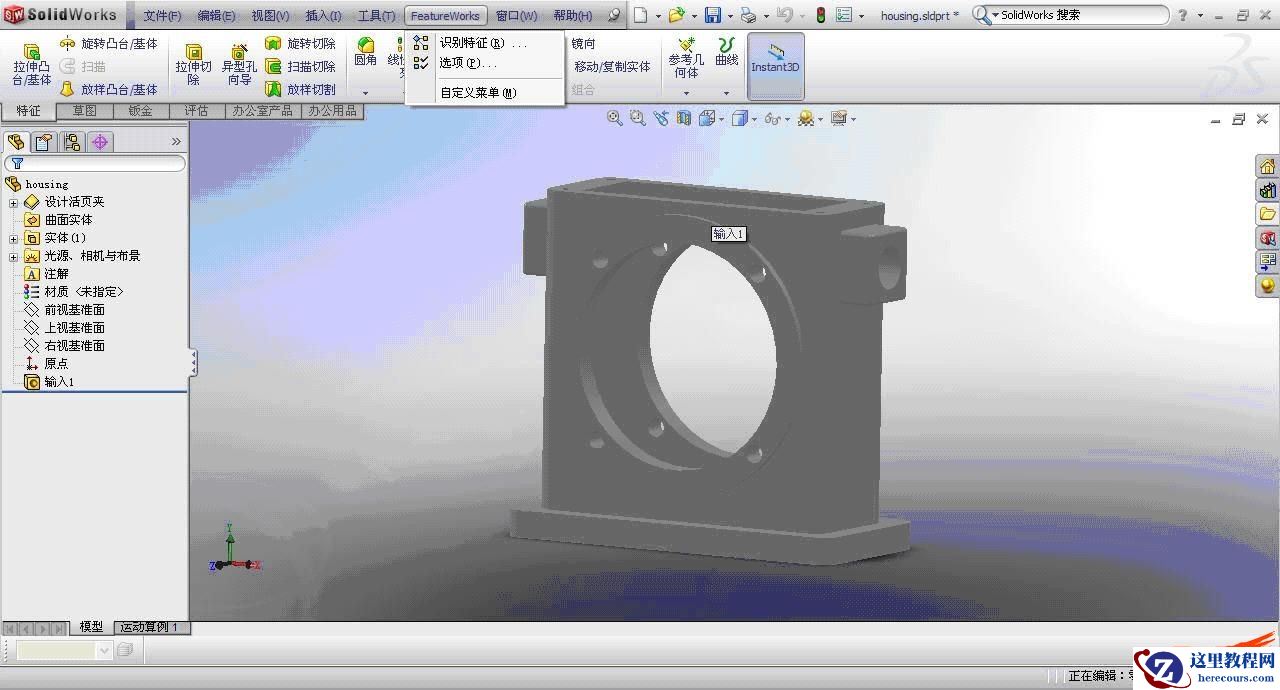
Task: Click the Save icon in the top toolbar
Action: pos(713,15)
